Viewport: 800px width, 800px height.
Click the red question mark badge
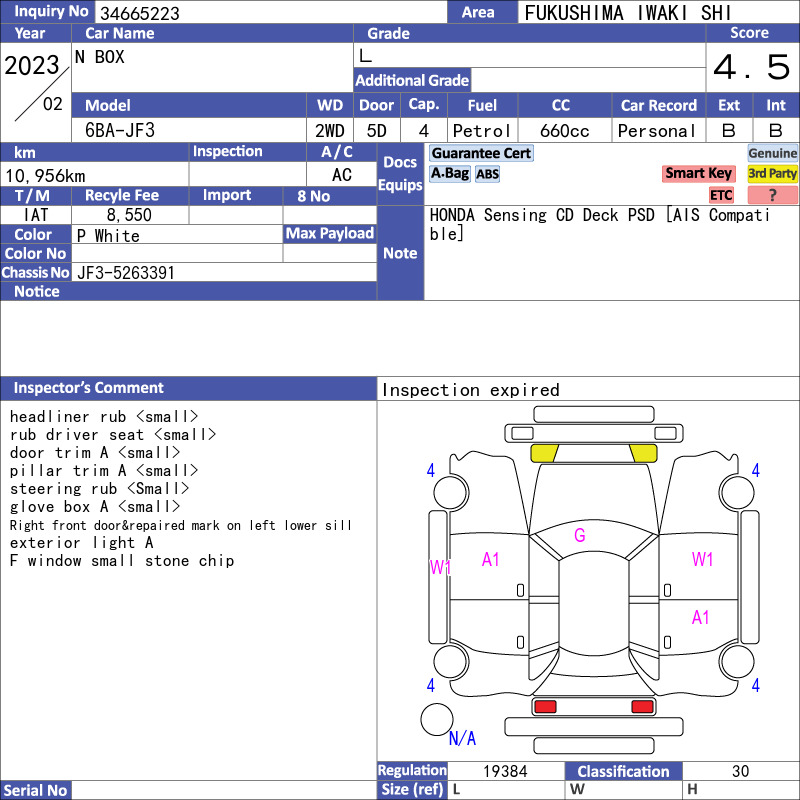772,195
